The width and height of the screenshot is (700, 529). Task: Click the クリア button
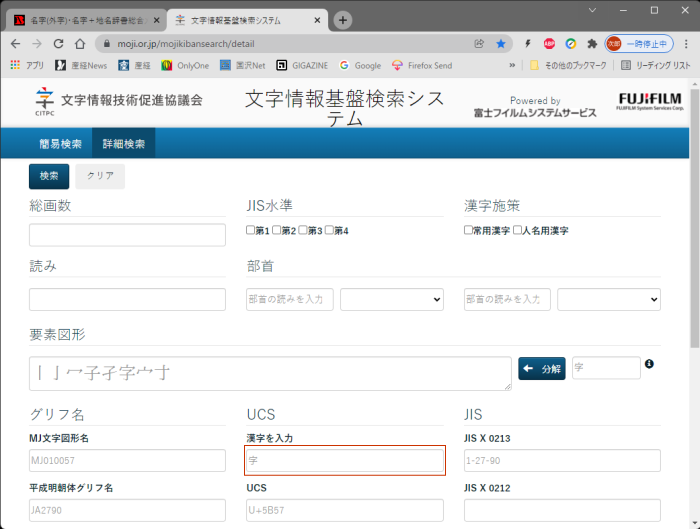coord(100,176)
